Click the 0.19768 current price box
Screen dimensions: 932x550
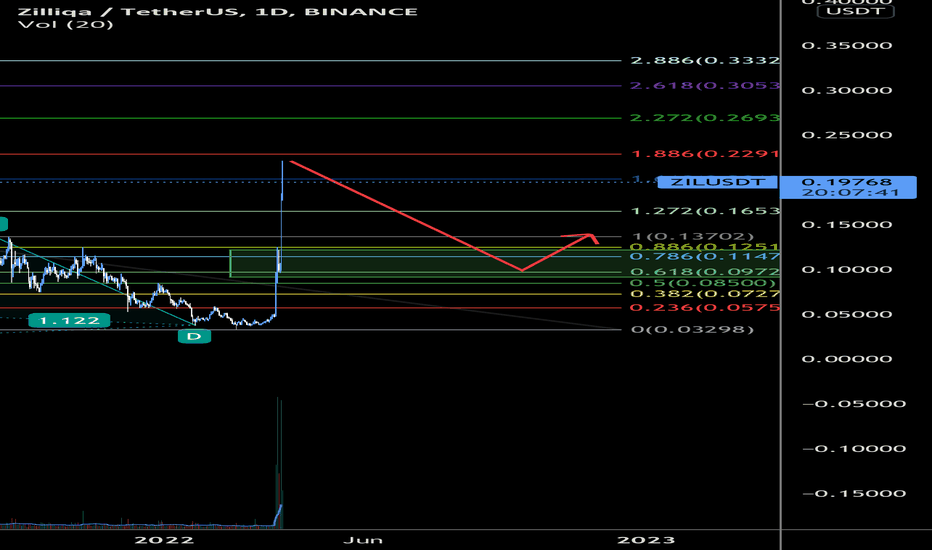coord(848,187)
